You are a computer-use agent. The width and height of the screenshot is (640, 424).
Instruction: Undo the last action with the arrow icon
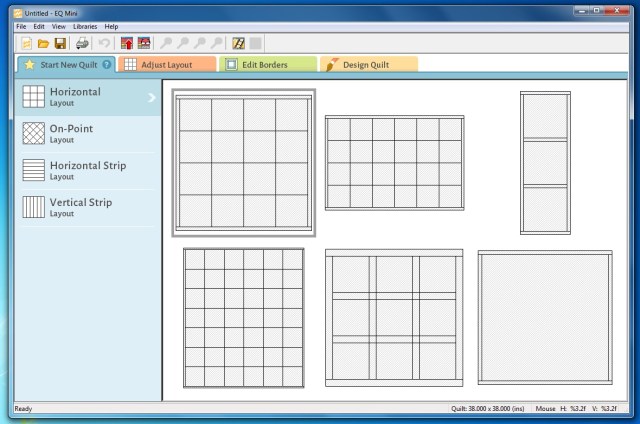pyautogui.click(x=104, y=43)
